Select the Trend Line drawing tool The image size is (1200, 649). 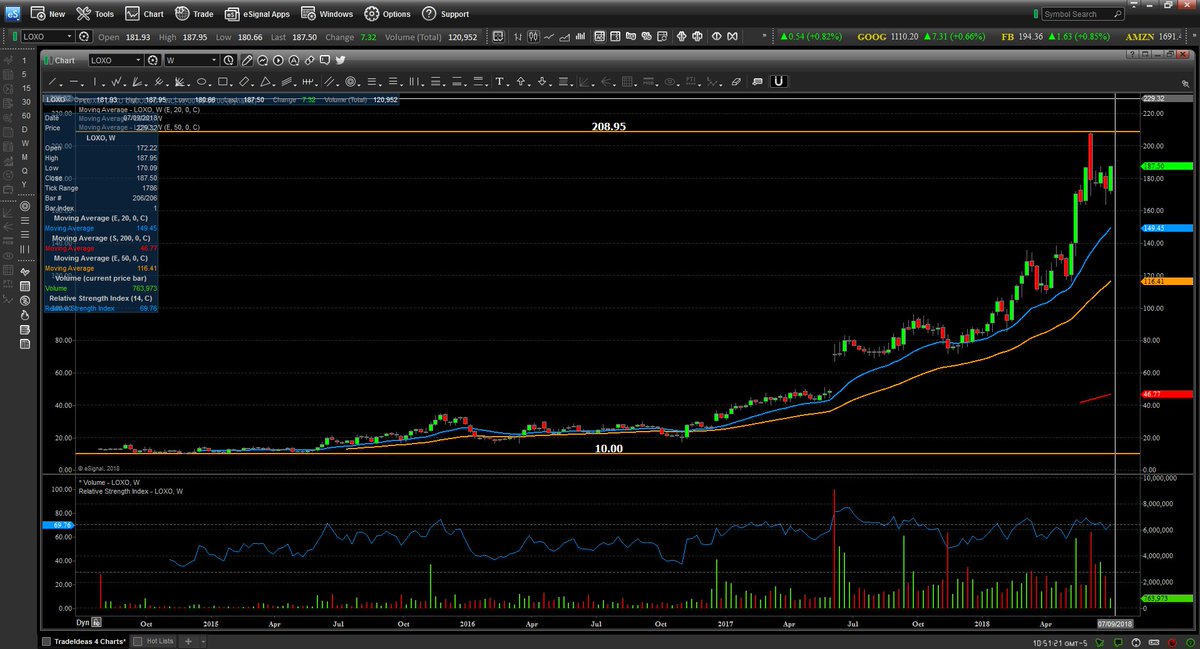(54, 82)
